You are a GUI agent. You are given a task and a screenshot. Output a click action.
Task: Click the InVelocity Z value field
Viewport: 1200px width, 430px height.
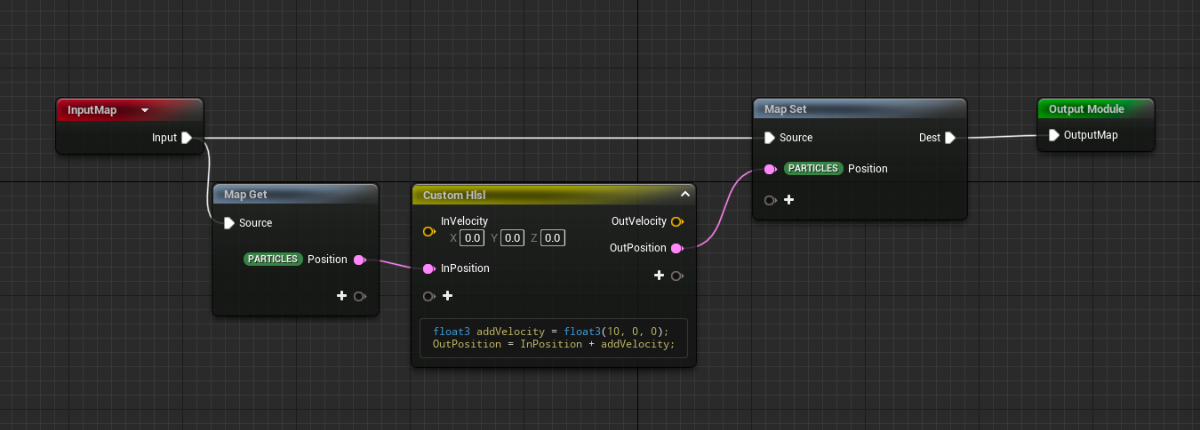tap(553, 238)
